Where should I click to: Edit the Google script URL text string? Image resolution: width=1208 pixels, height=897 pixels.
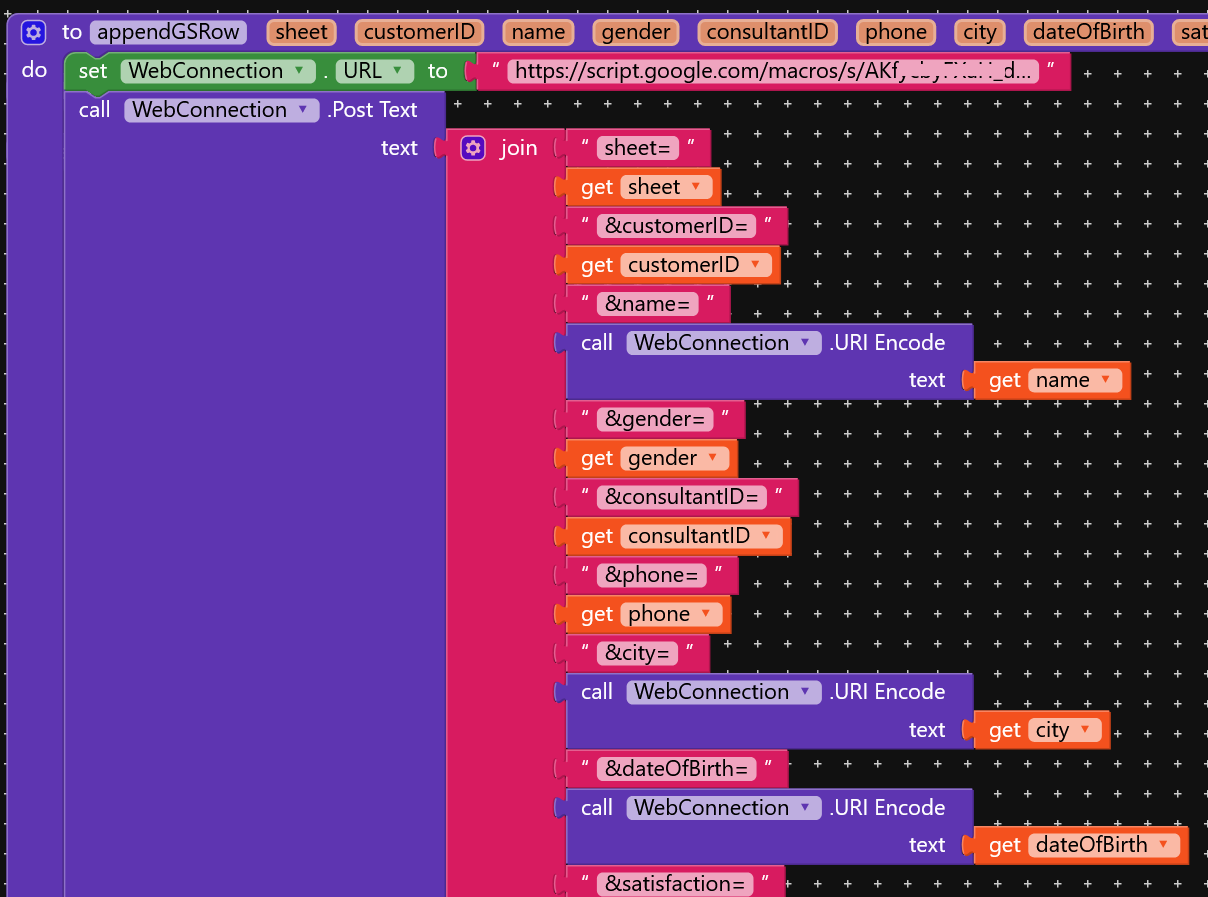tap(775, 70)
